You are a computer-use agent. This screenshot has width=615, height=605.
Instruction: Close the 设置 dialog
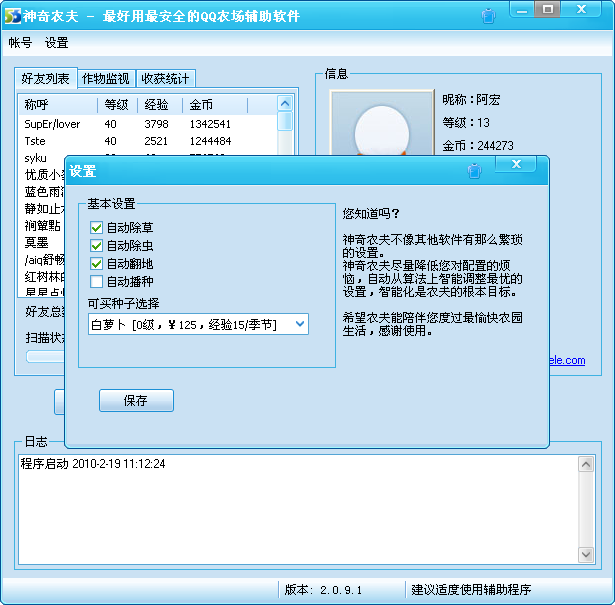pos(516,164)
